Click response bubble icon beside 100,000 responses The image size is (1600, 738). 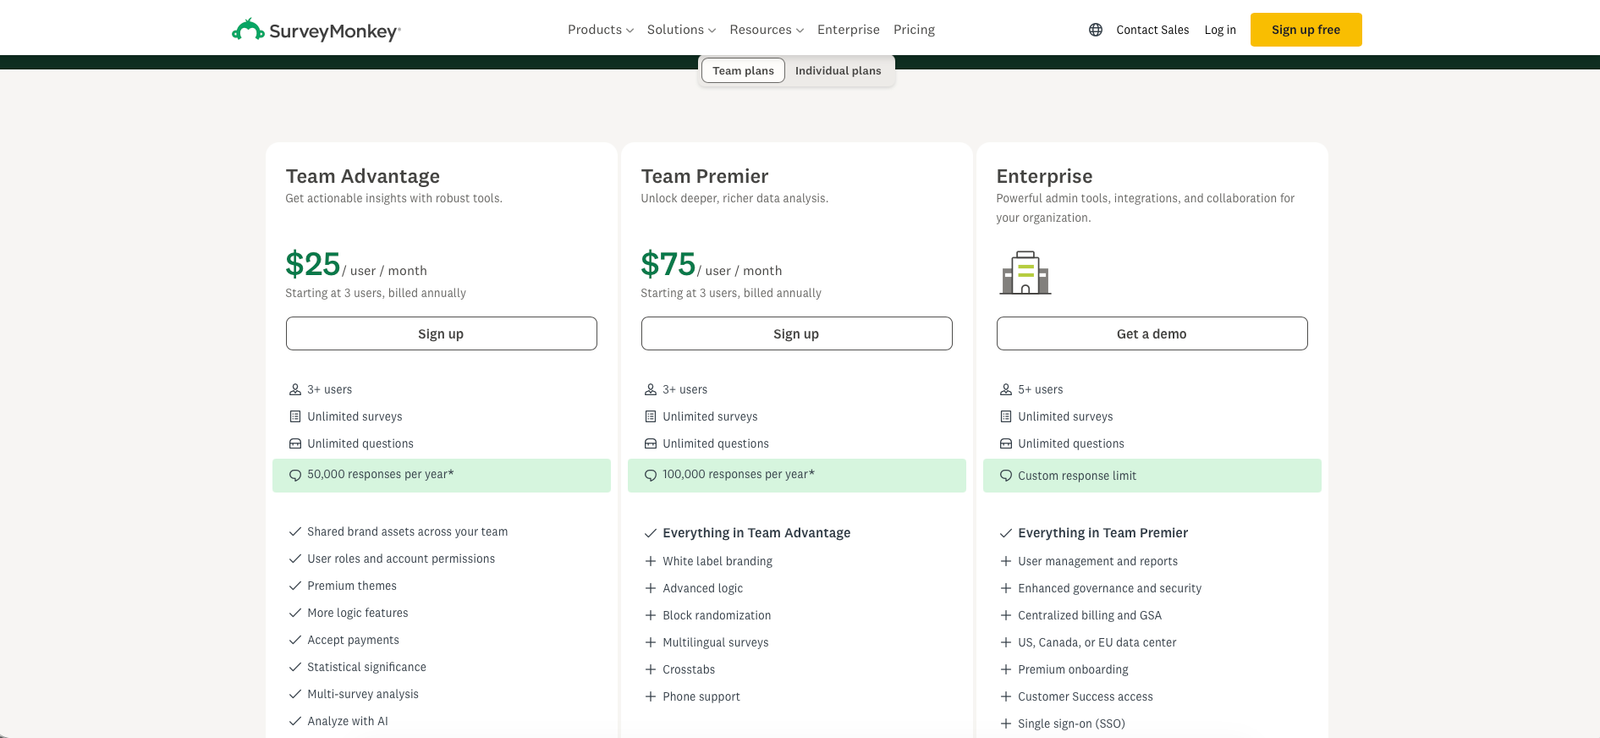[650, 475]
